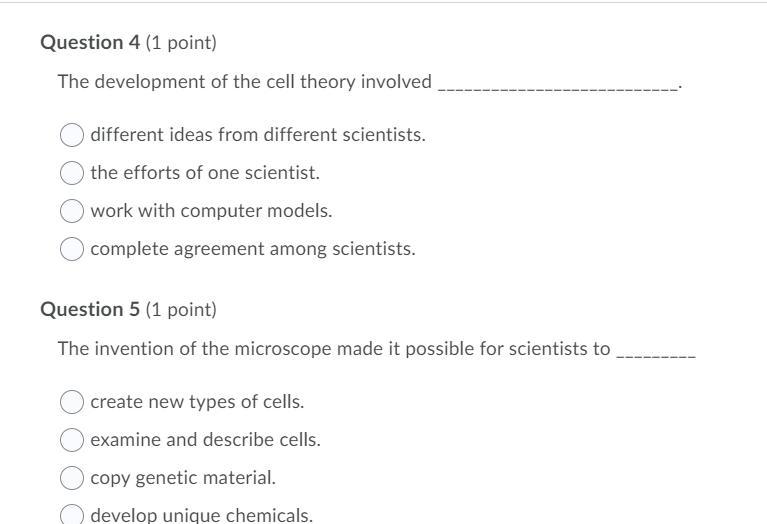Click the 'copy genetic material.' answer label
Screen dimensions: 767x524
pyautogui.click(x=183, y=478)
